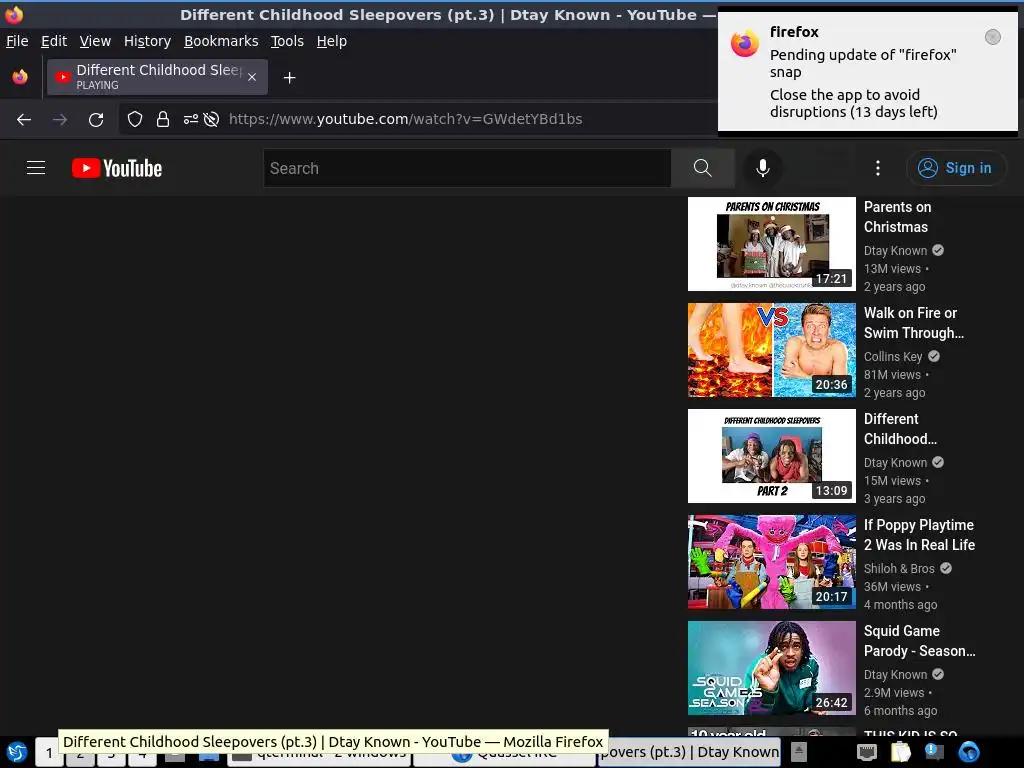Click the autoplay blocked icon in address bar
Viewport: 1024px width, 768px height.
(x=211, y=119)
